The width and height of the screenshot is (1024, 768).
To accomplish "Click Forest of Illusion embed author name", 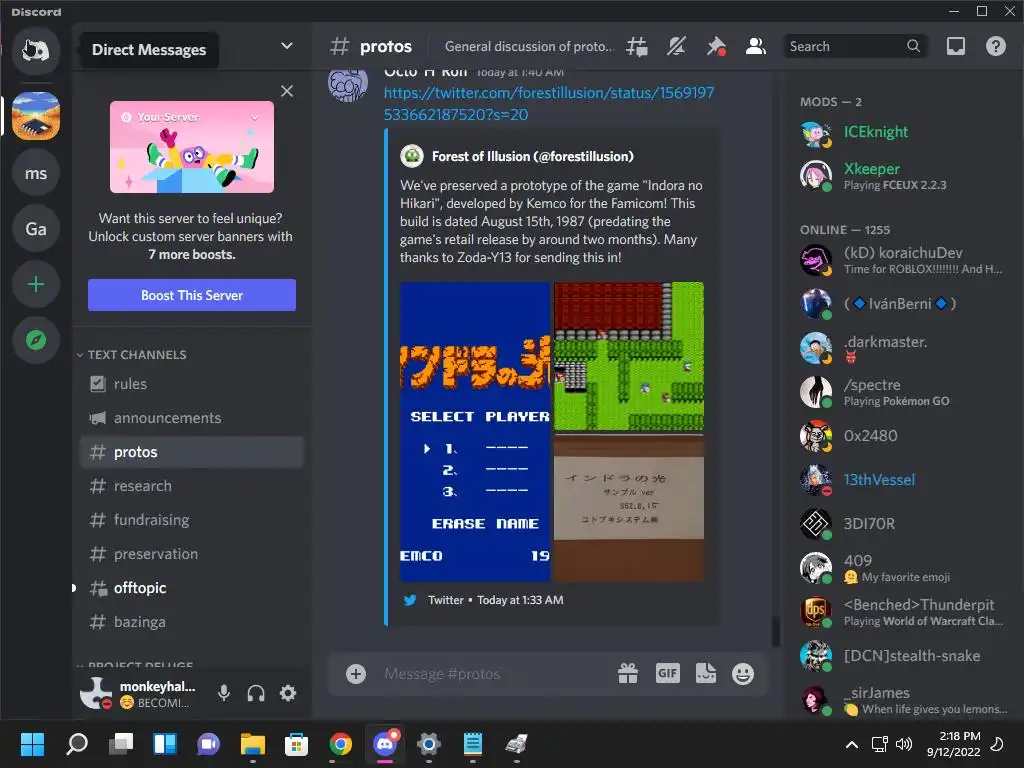I will [x=533, y=156].
